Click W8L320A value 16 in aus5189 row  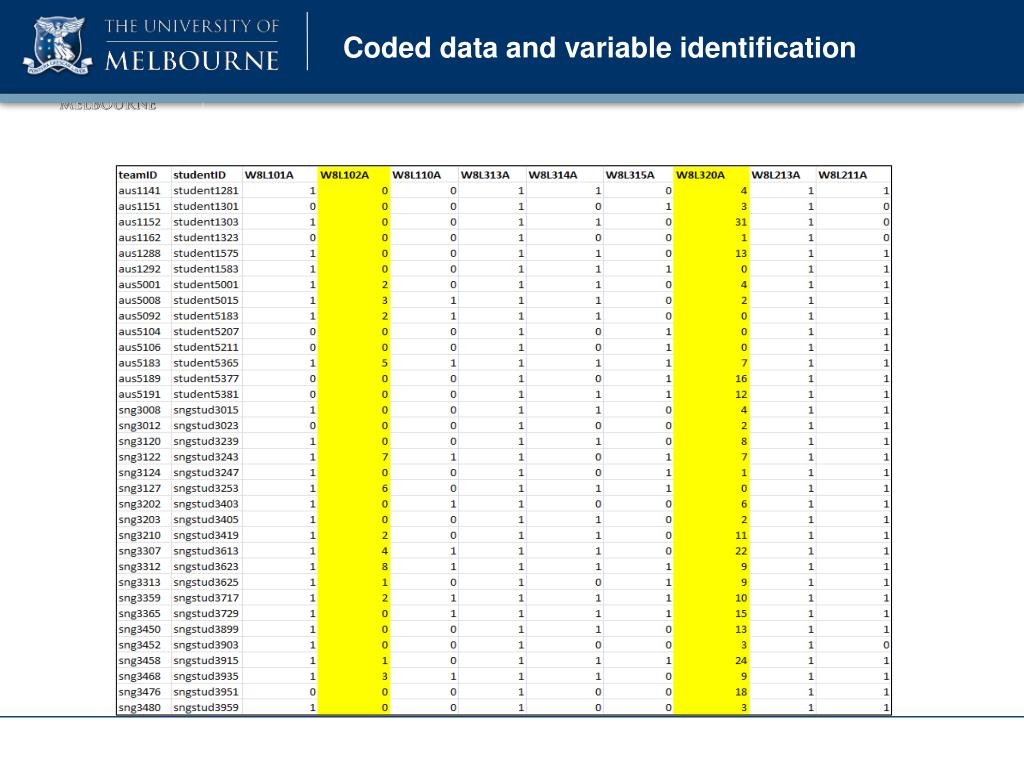point(741,379)
